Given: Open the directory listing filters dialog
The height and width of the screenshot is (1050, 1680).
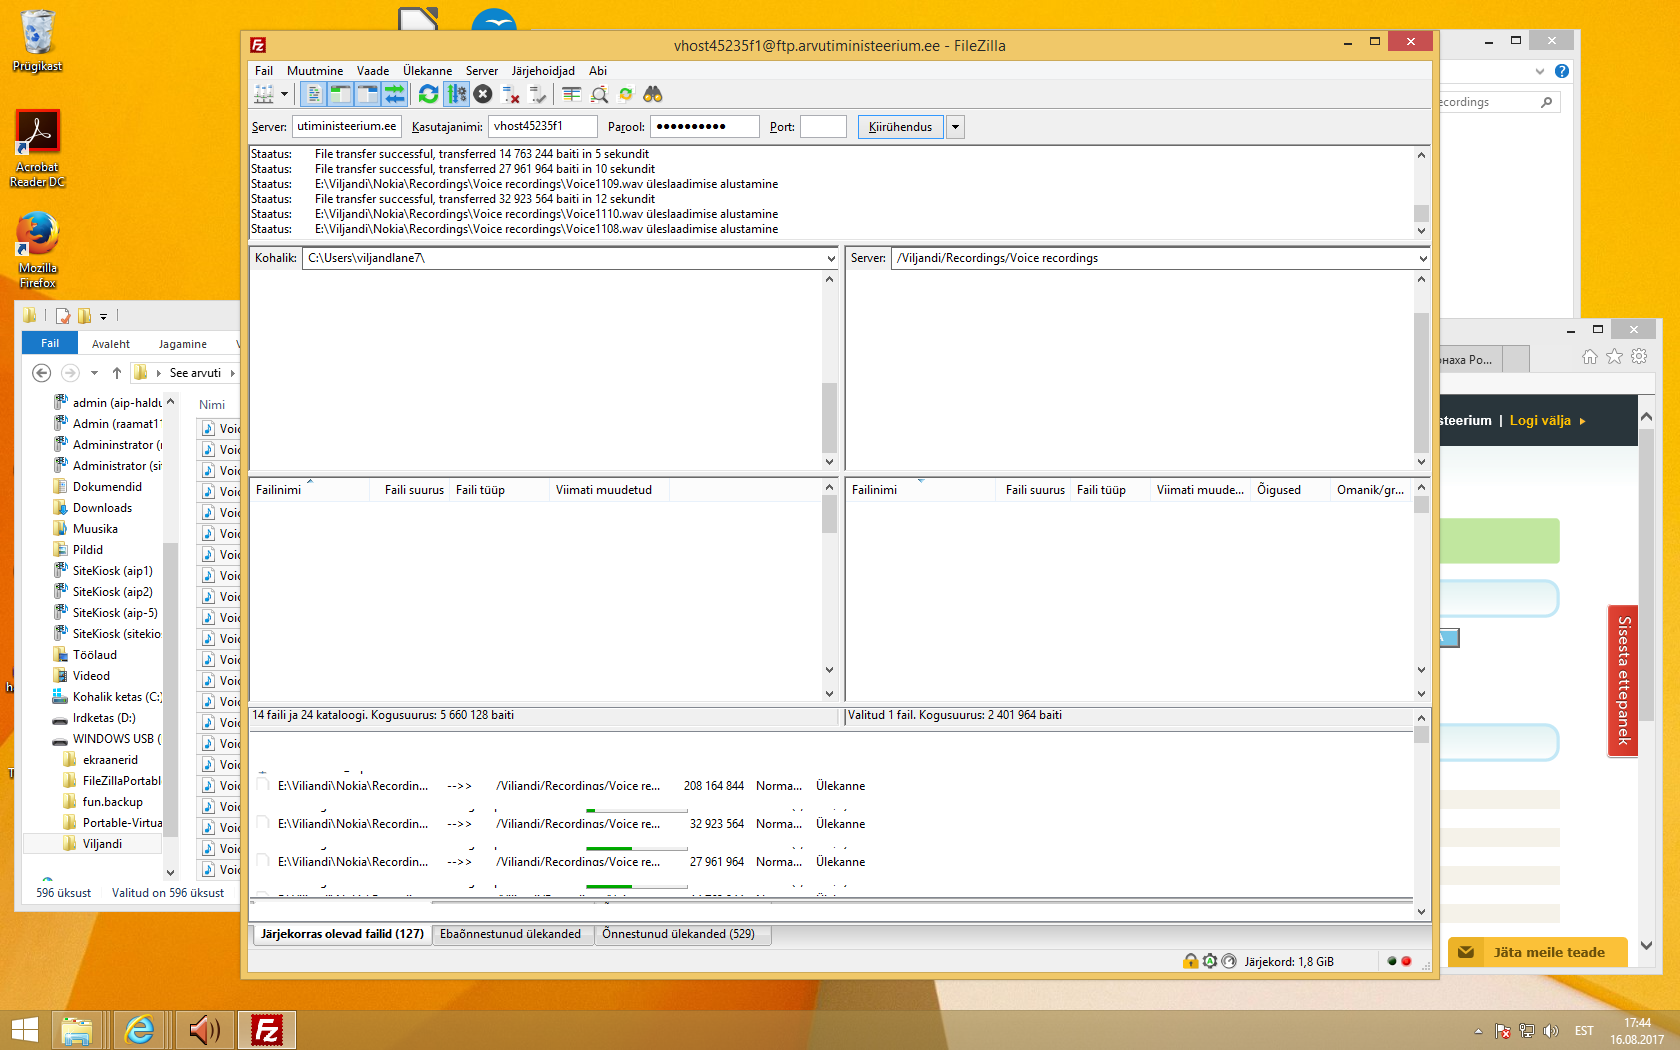Looking at the screenshot, I should [572, 94].
